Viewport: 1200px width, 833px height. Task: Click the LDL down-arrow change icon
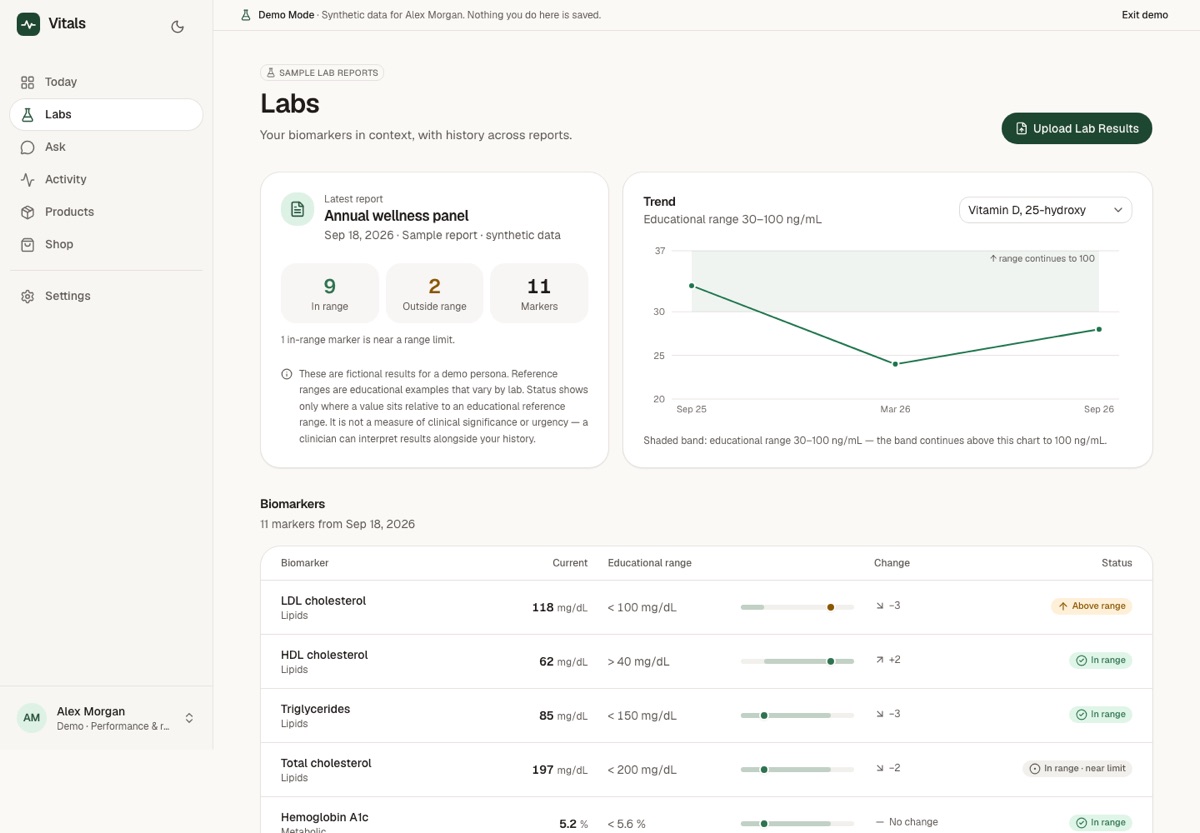(880, 606)
